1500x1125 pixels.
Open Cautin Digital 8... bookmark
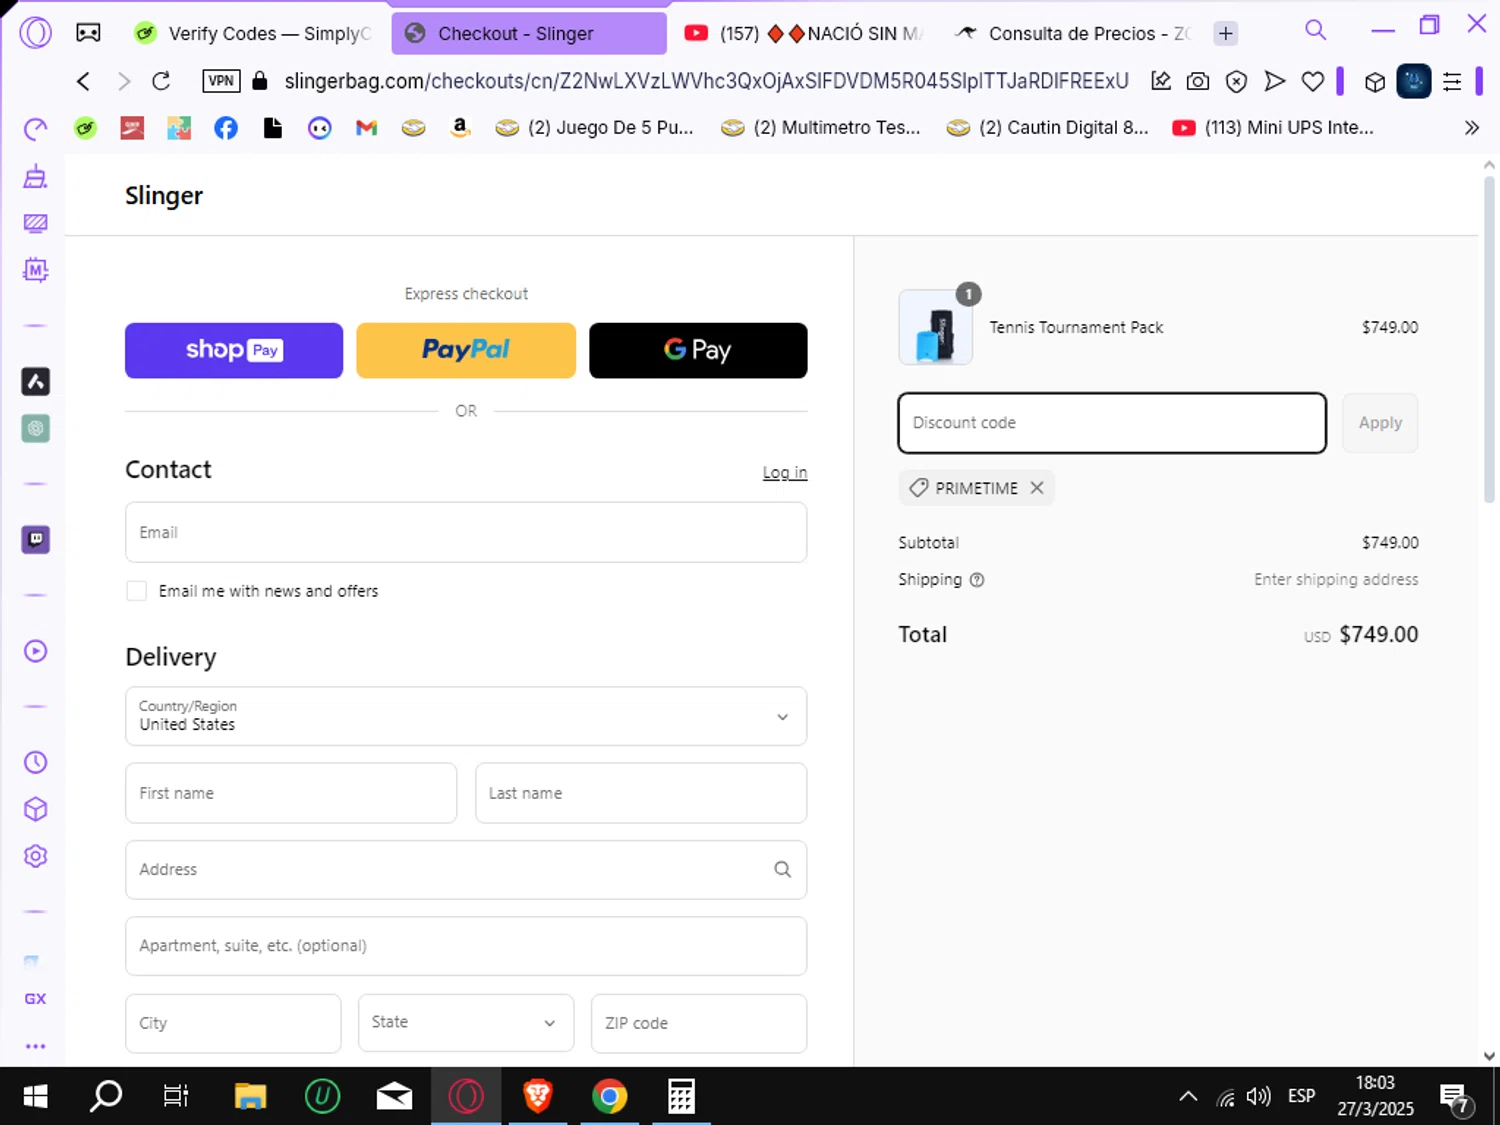pos(1048,128)
